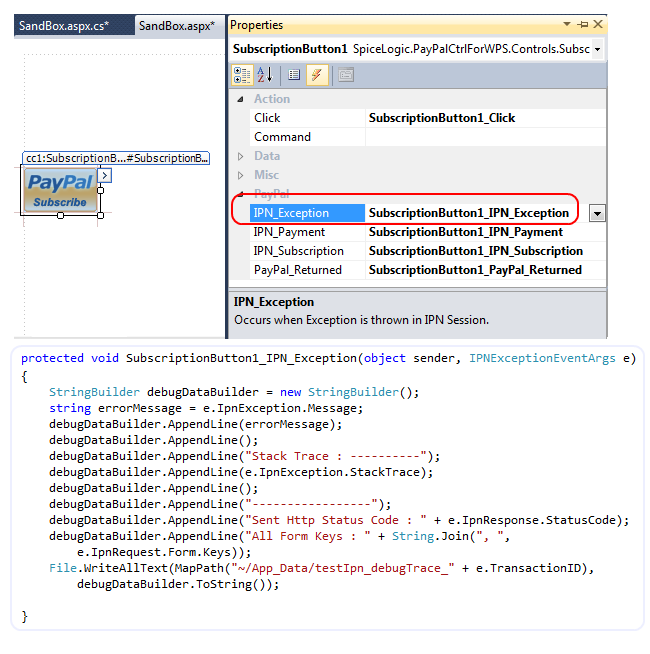Viewport: 650px width, 654px height.
Task: Select the cc1:SubscriptionB control tag label
Action: tap(116, 158)
